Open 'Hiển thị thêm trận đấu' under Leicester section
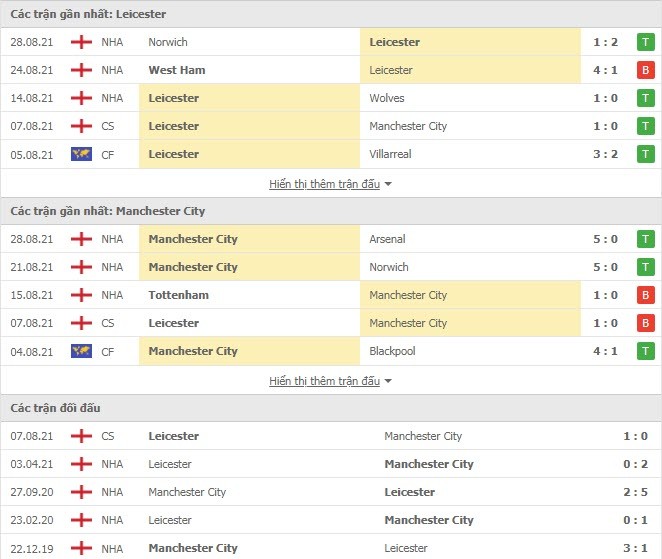The height and width of the screenshot is (559, 662). (x=324, y=184)
